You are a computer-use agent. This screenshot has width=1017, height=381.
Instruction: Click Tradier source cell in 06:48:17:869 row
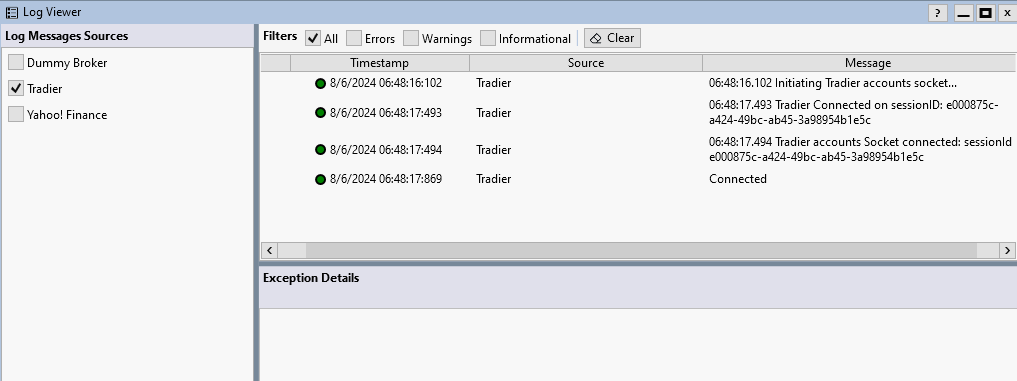point(494,179)
